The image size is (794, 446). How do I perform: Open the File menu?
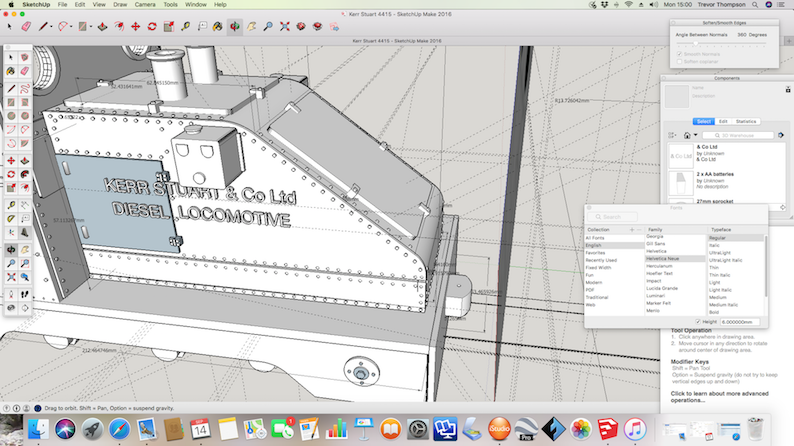[62, 5]
